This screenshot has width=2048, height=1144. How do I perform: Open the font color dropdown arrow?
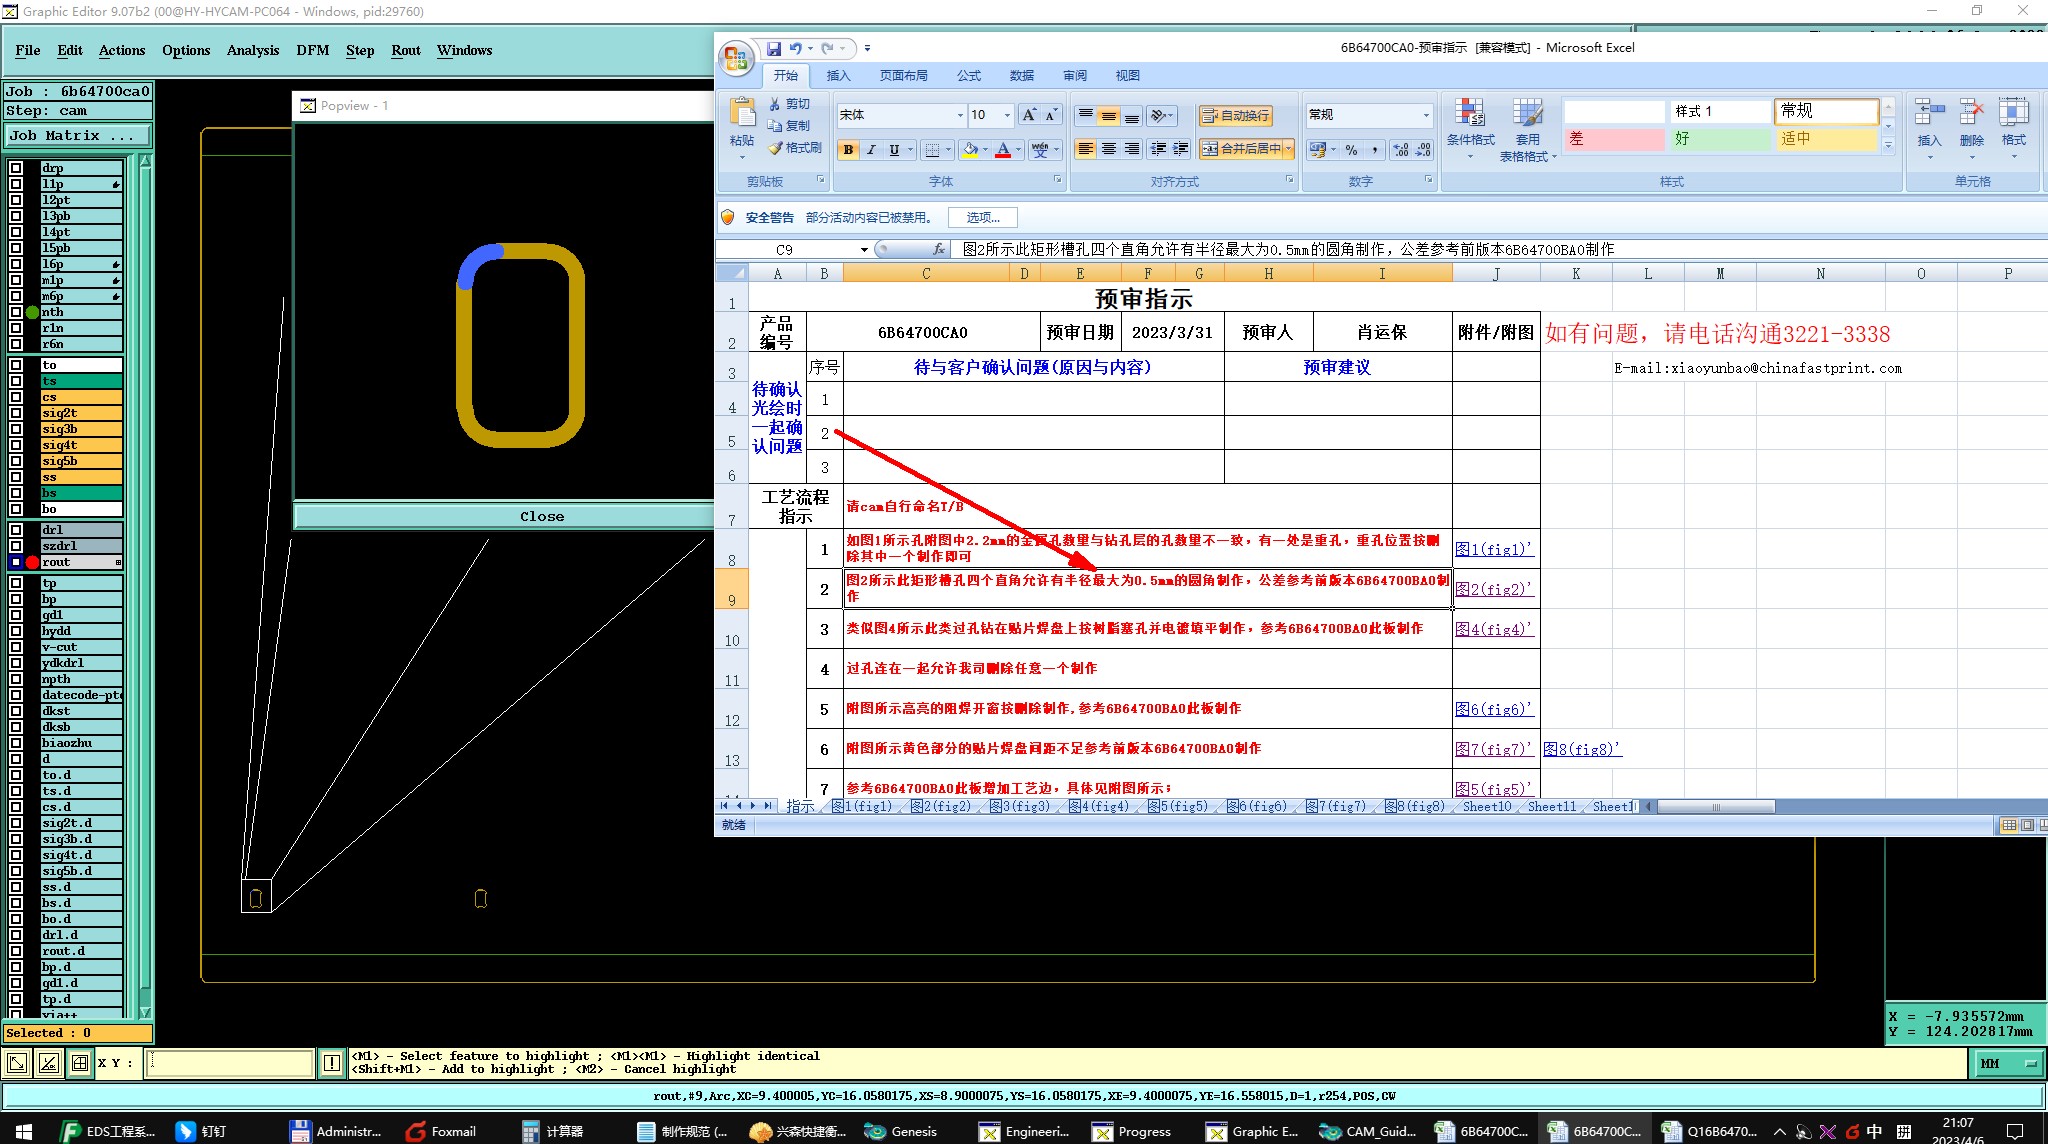pyautogui.click(x=1018, y=150)
